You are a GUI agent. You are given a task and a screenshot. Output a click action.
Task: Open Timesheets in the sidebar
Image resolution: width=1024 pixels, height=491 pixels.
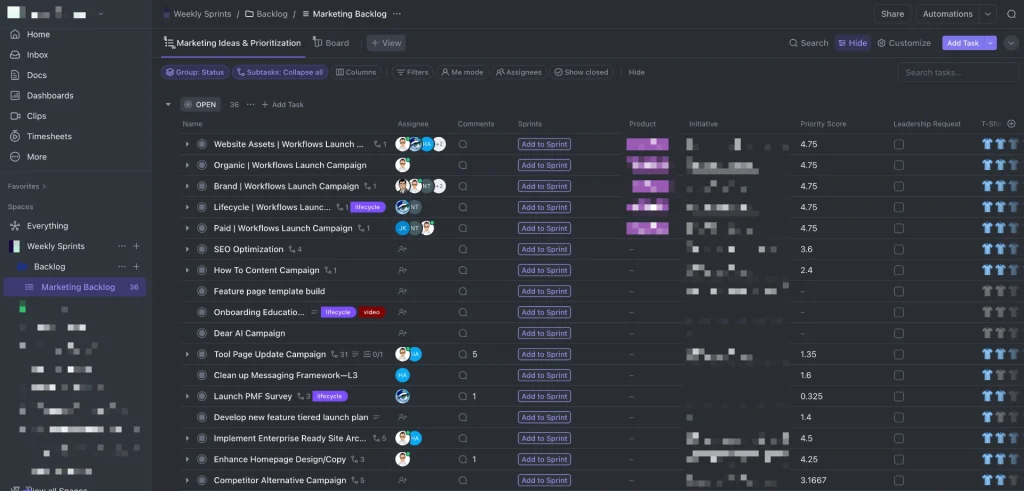coord(48,136)
